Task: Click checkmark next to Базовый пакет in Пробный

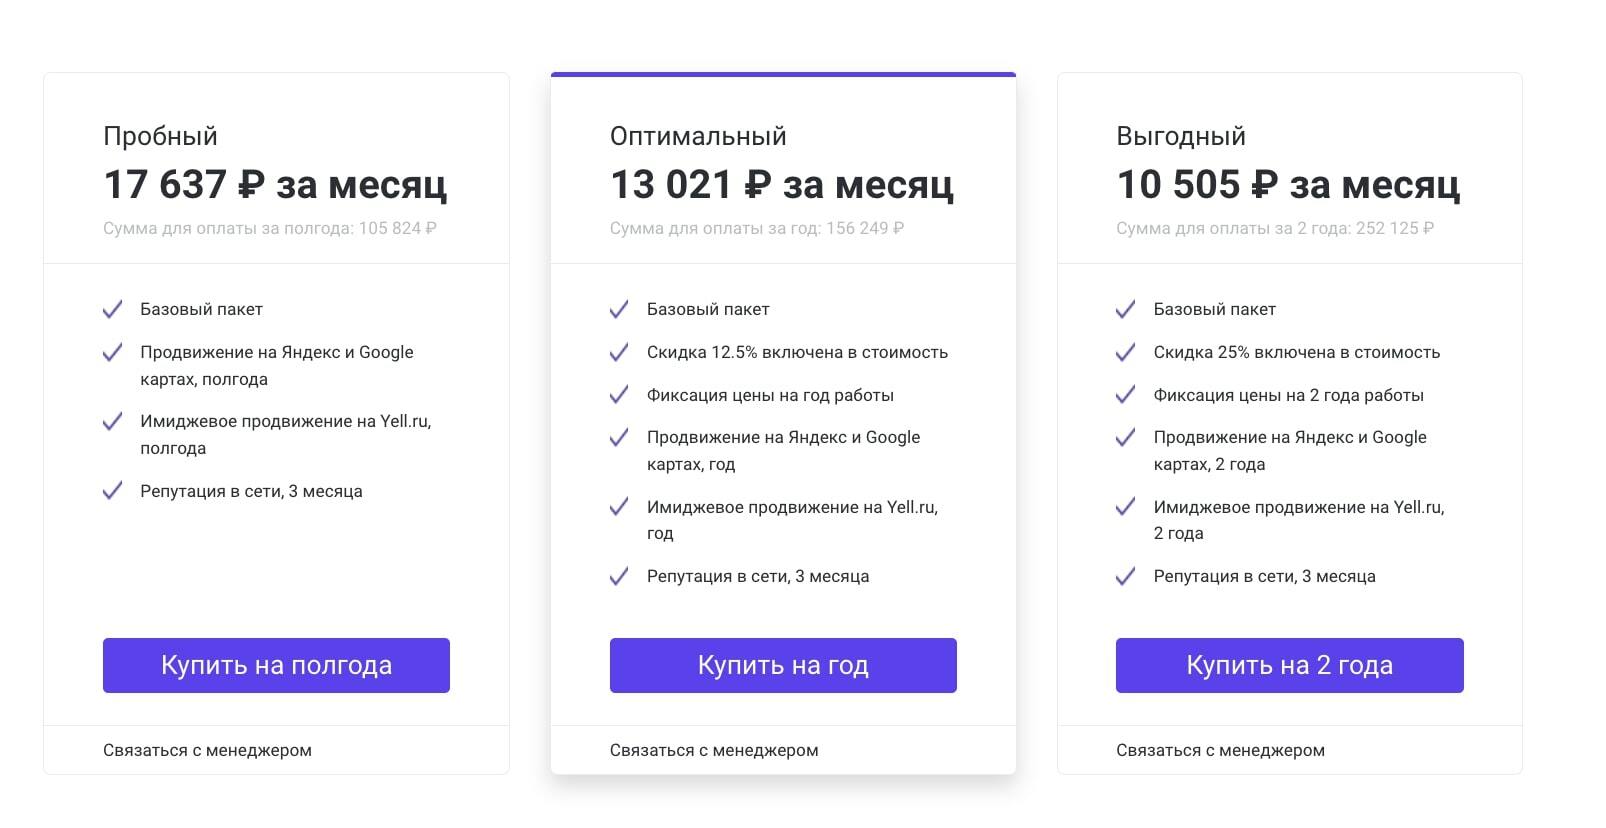Action: (x=112, y=309)
